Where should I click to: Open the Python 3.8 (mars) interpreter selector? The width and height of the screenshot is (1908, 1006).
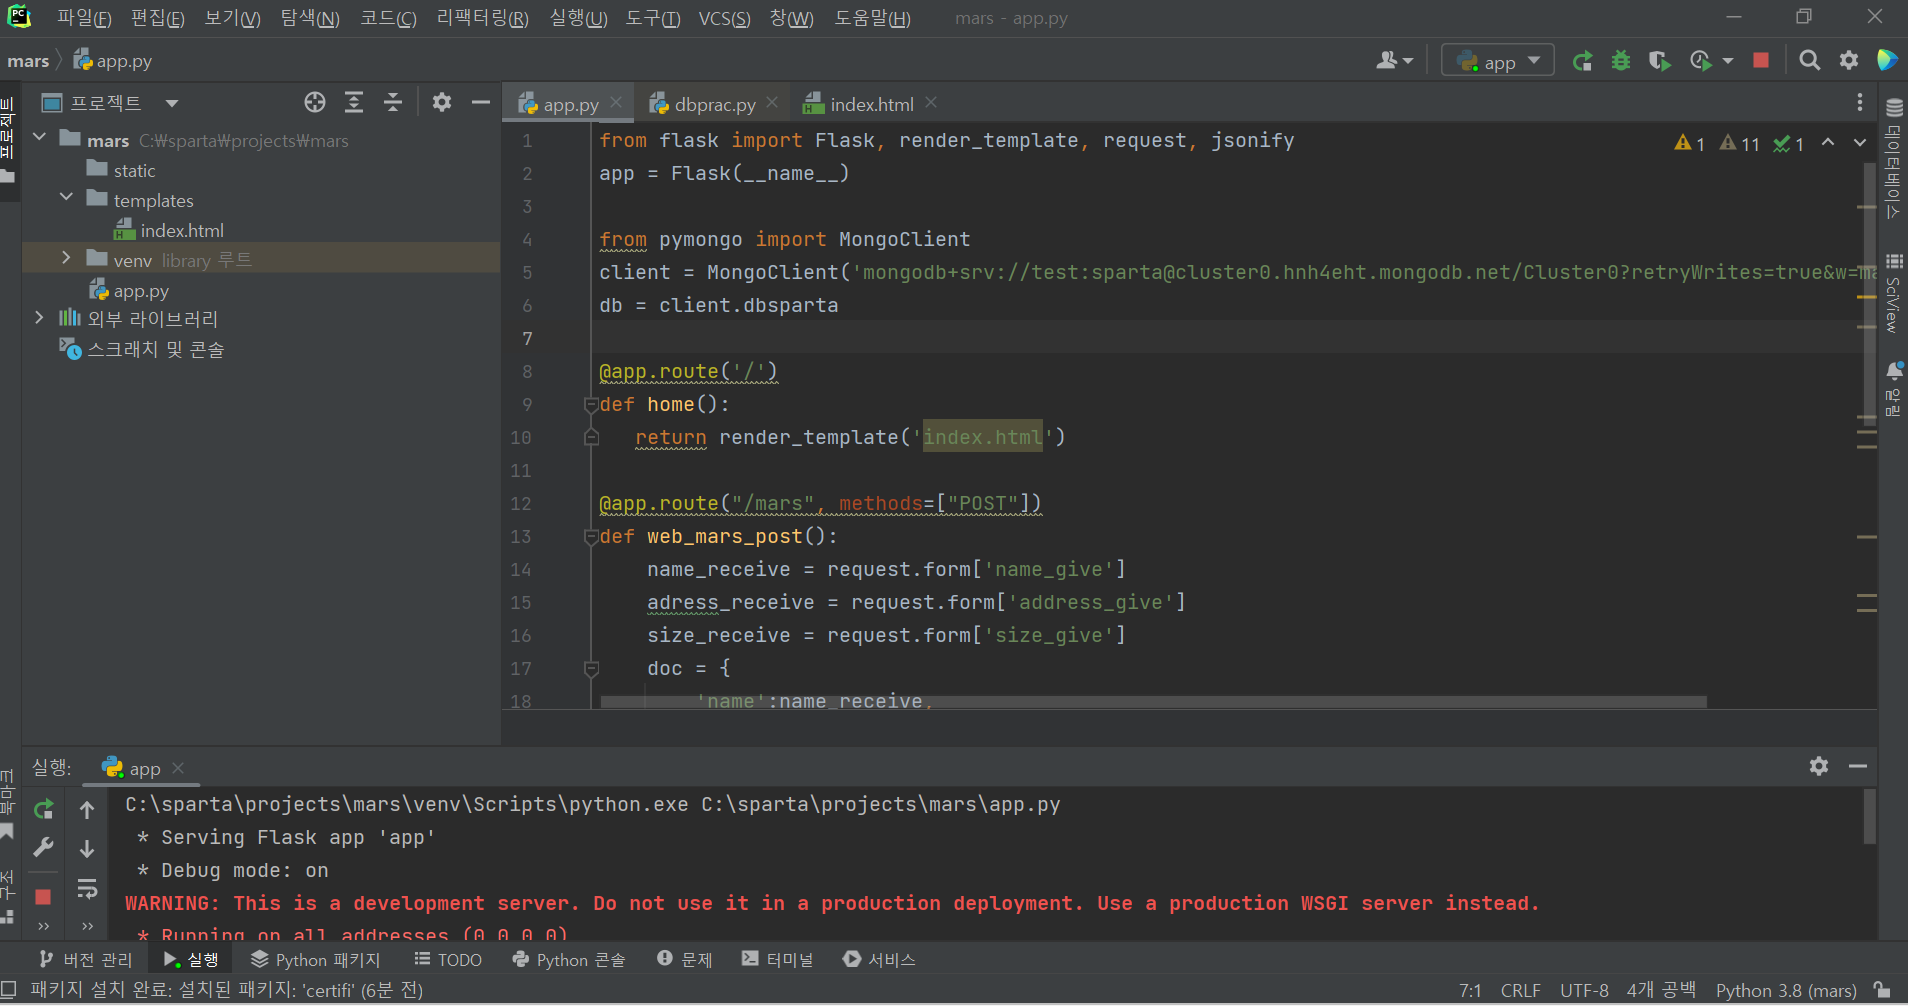pos(1786,990)
